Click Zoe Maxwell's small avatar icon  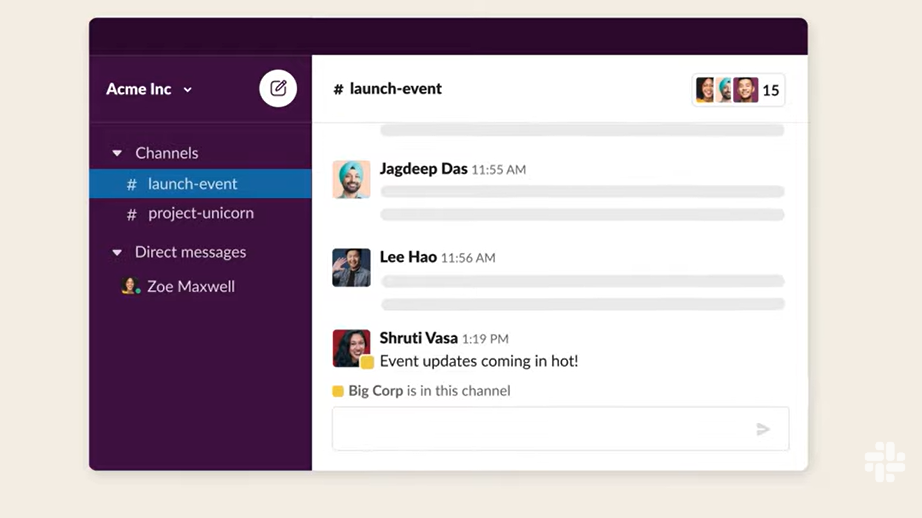130,286
